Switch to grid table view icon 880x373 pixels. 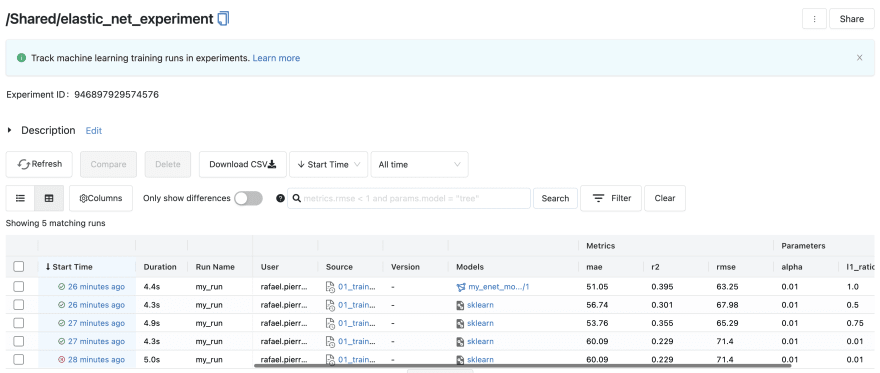pos(49,198)
